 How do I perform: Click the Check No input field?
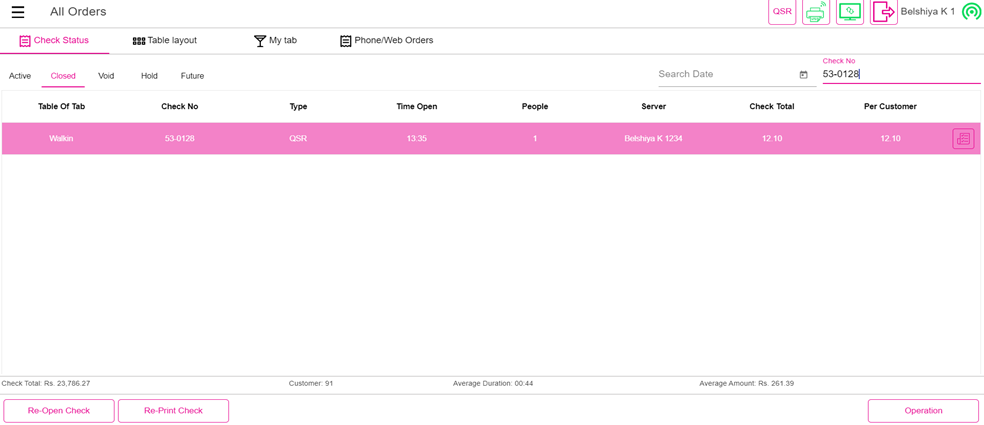[x=900, y=74]
